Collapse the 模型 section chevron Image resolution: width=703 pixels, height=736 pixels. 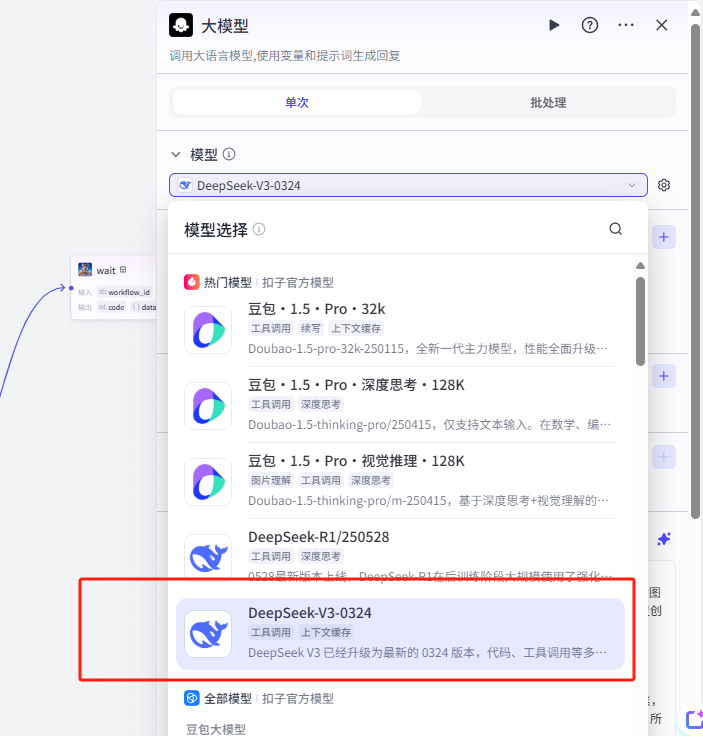(176, 154)
